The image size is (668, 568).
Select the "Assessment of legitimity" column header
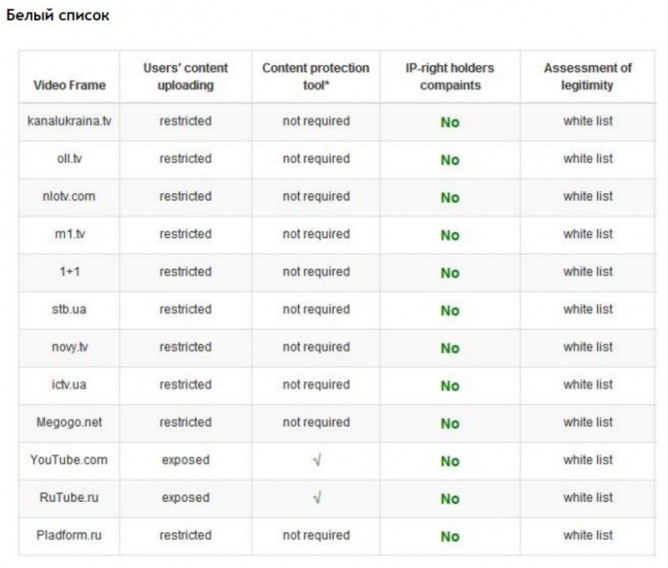point(587,76)
